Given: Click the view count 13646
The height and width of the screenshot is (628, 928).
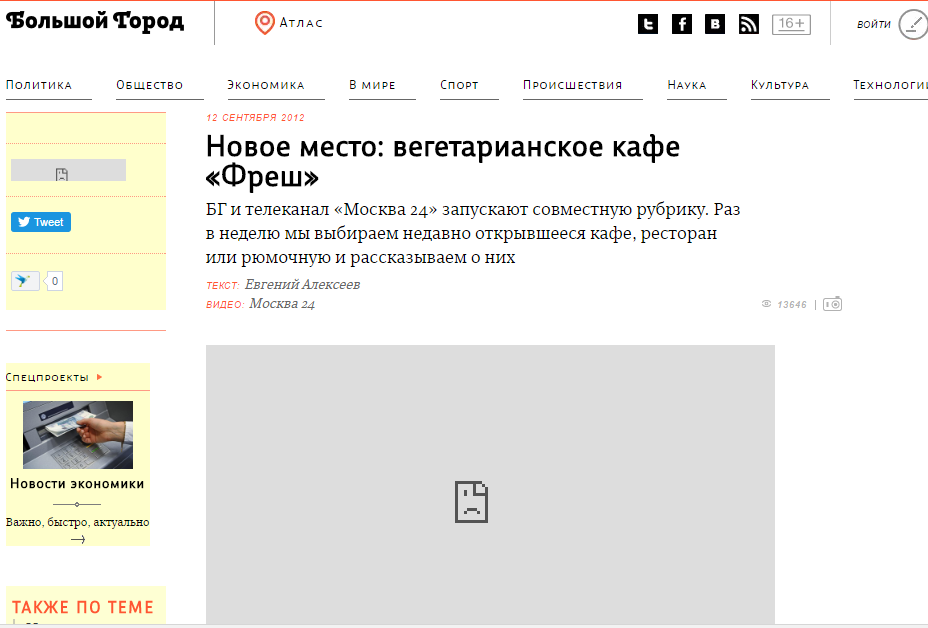Looking at the screenshot, I should [x=792, y=304].
